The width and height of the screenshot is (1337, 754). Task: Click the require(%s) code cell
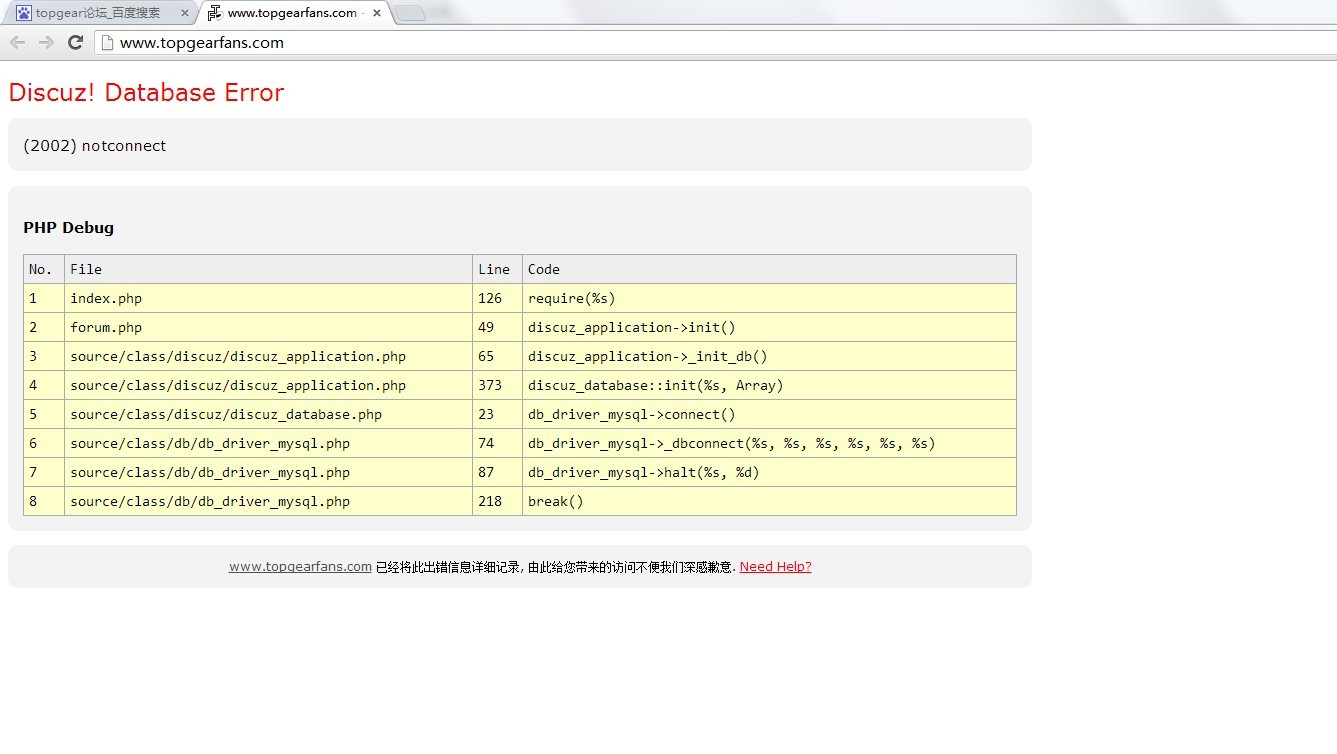769,298
